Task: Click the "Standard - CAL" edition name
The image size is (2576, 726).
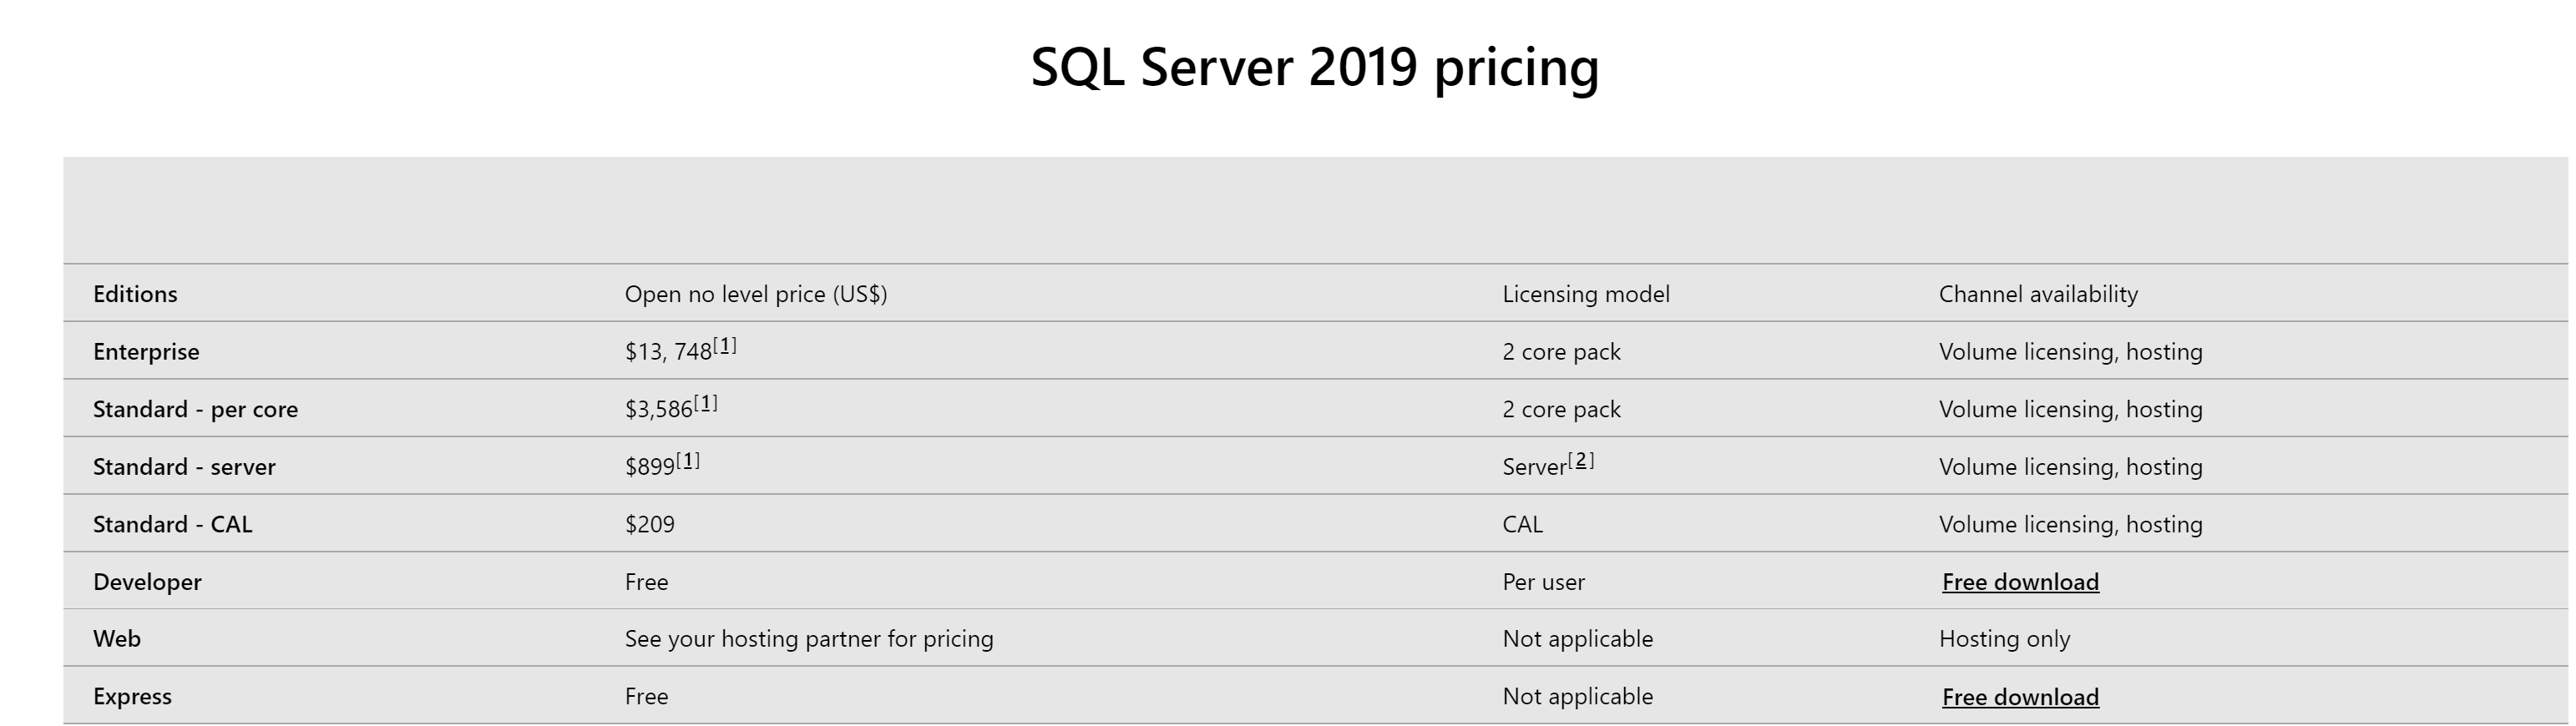Action: (172, 525)
